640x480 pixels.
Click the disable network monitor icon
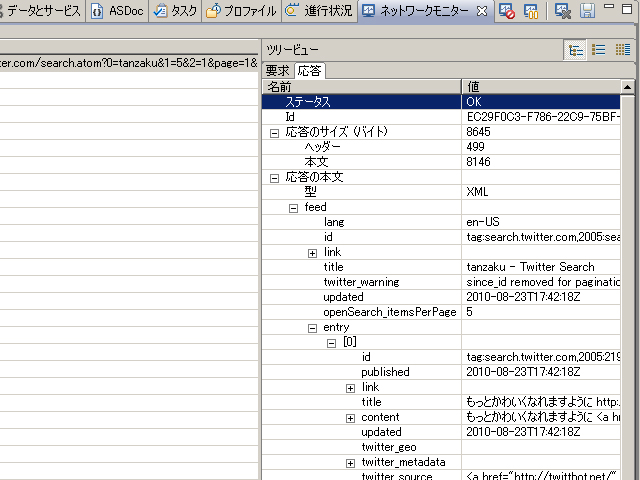507,11
